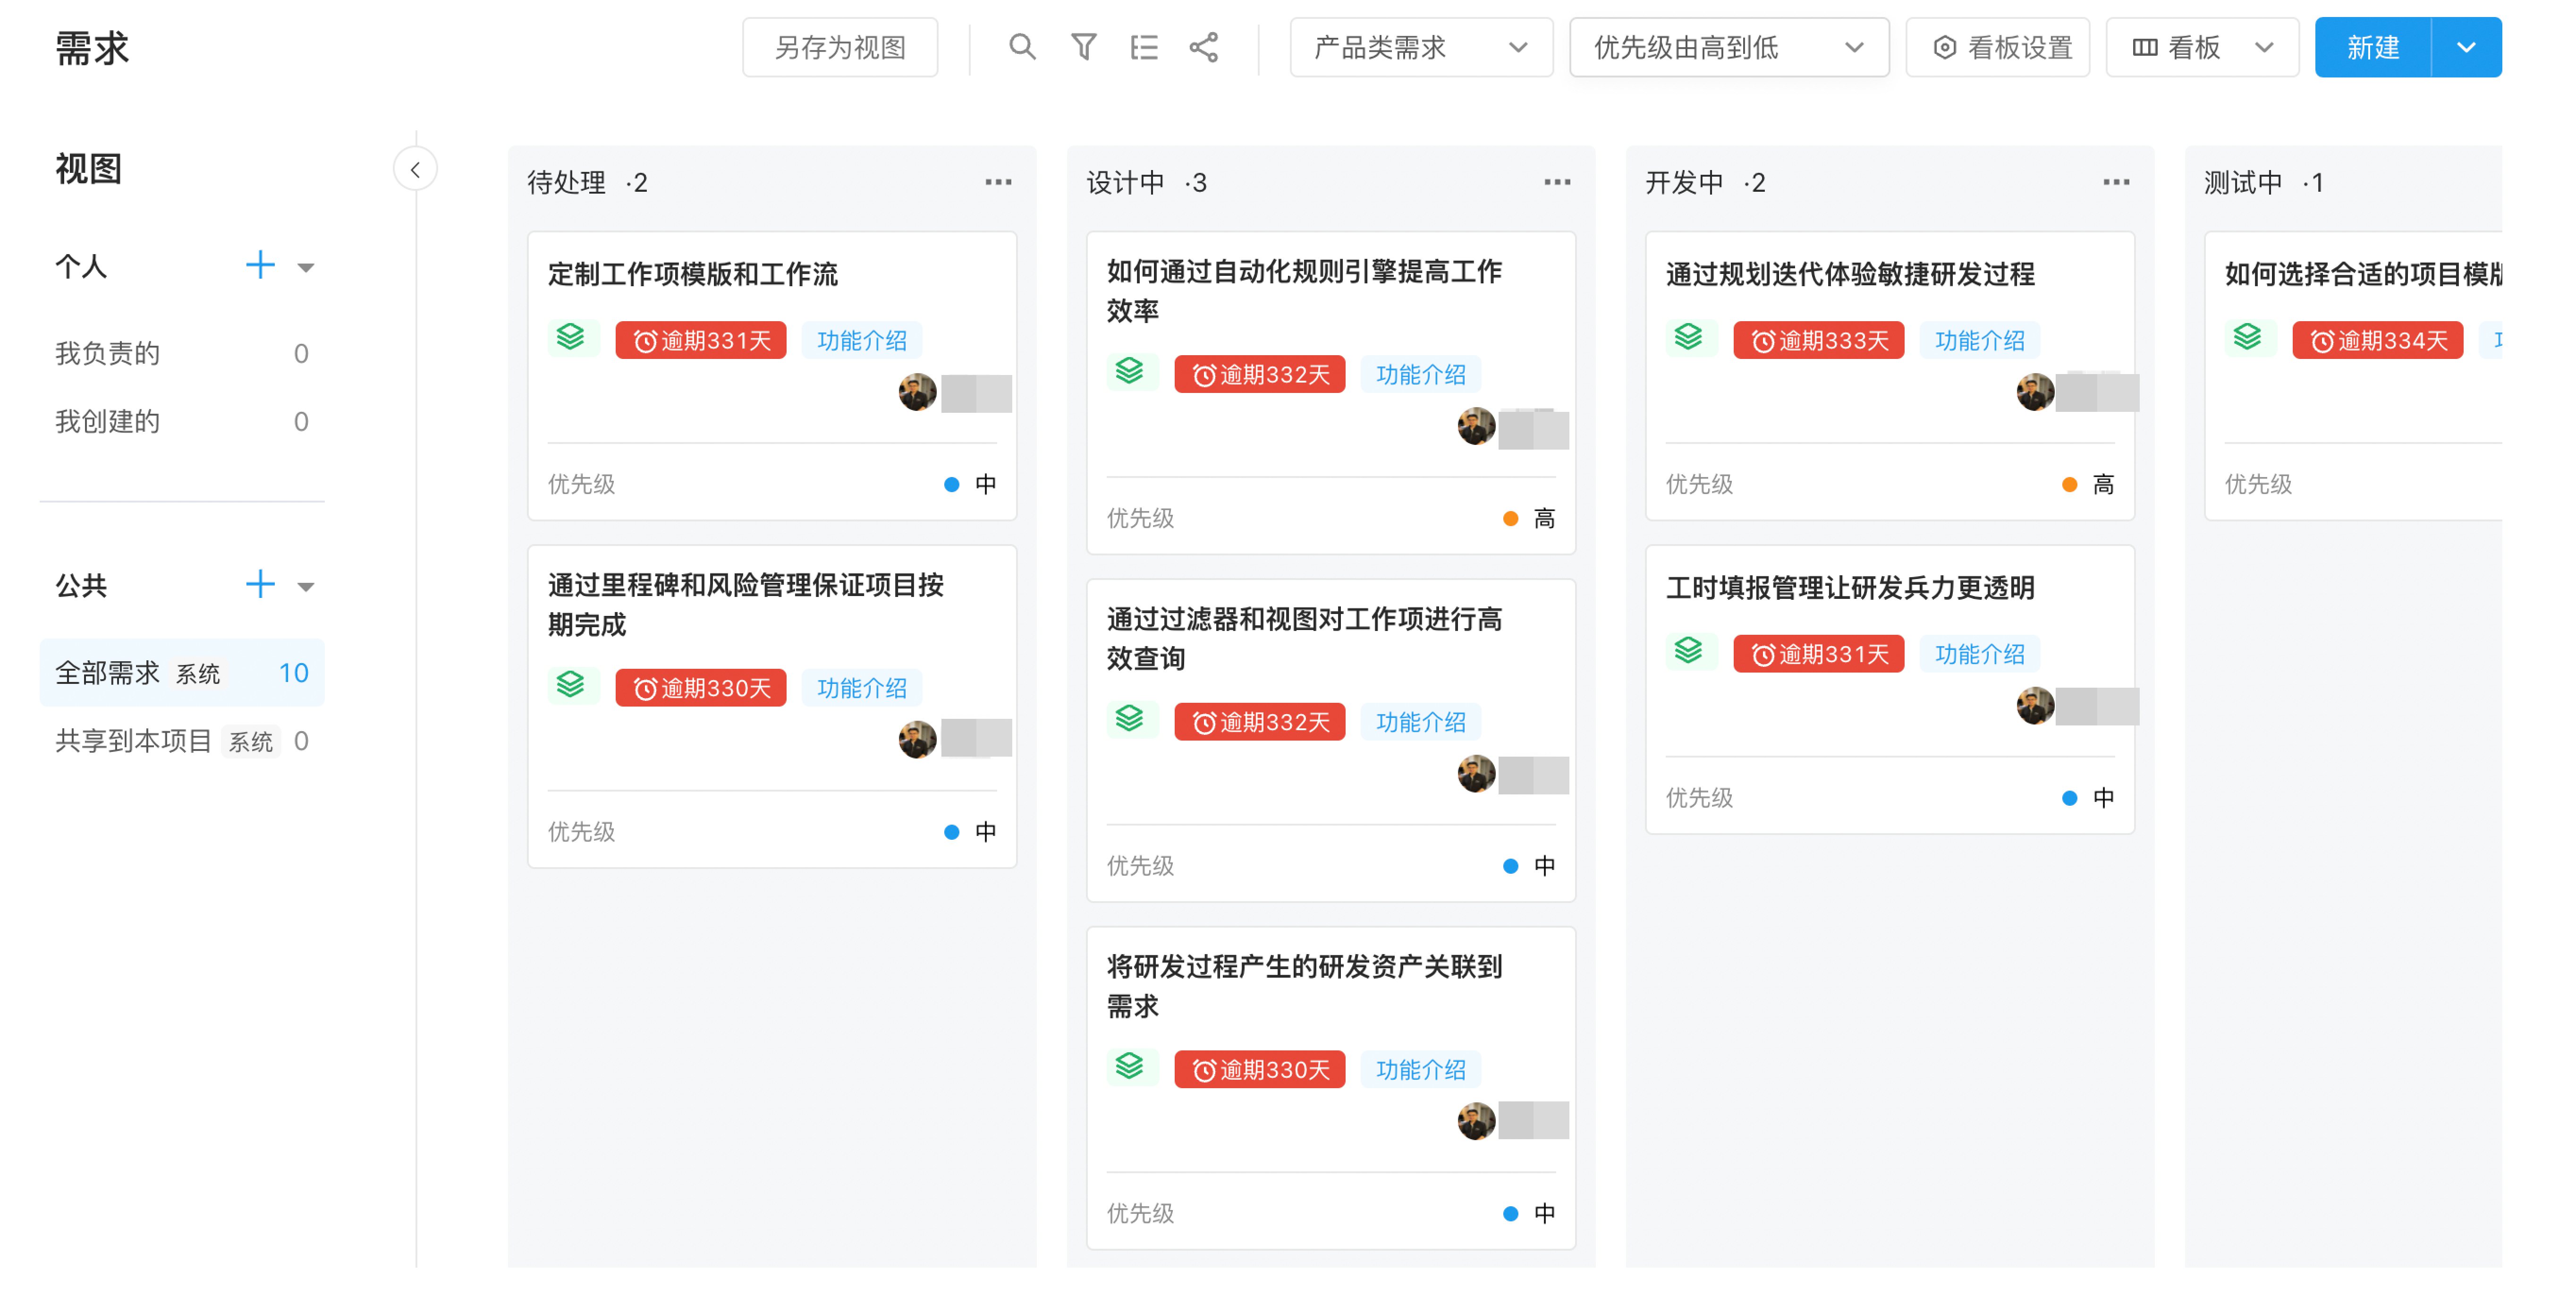Collapse the 视图 sidebar with arrow button
The width and height of the screenshot is (2576, 1296).
pyautogui.click(x=415, y=169)
